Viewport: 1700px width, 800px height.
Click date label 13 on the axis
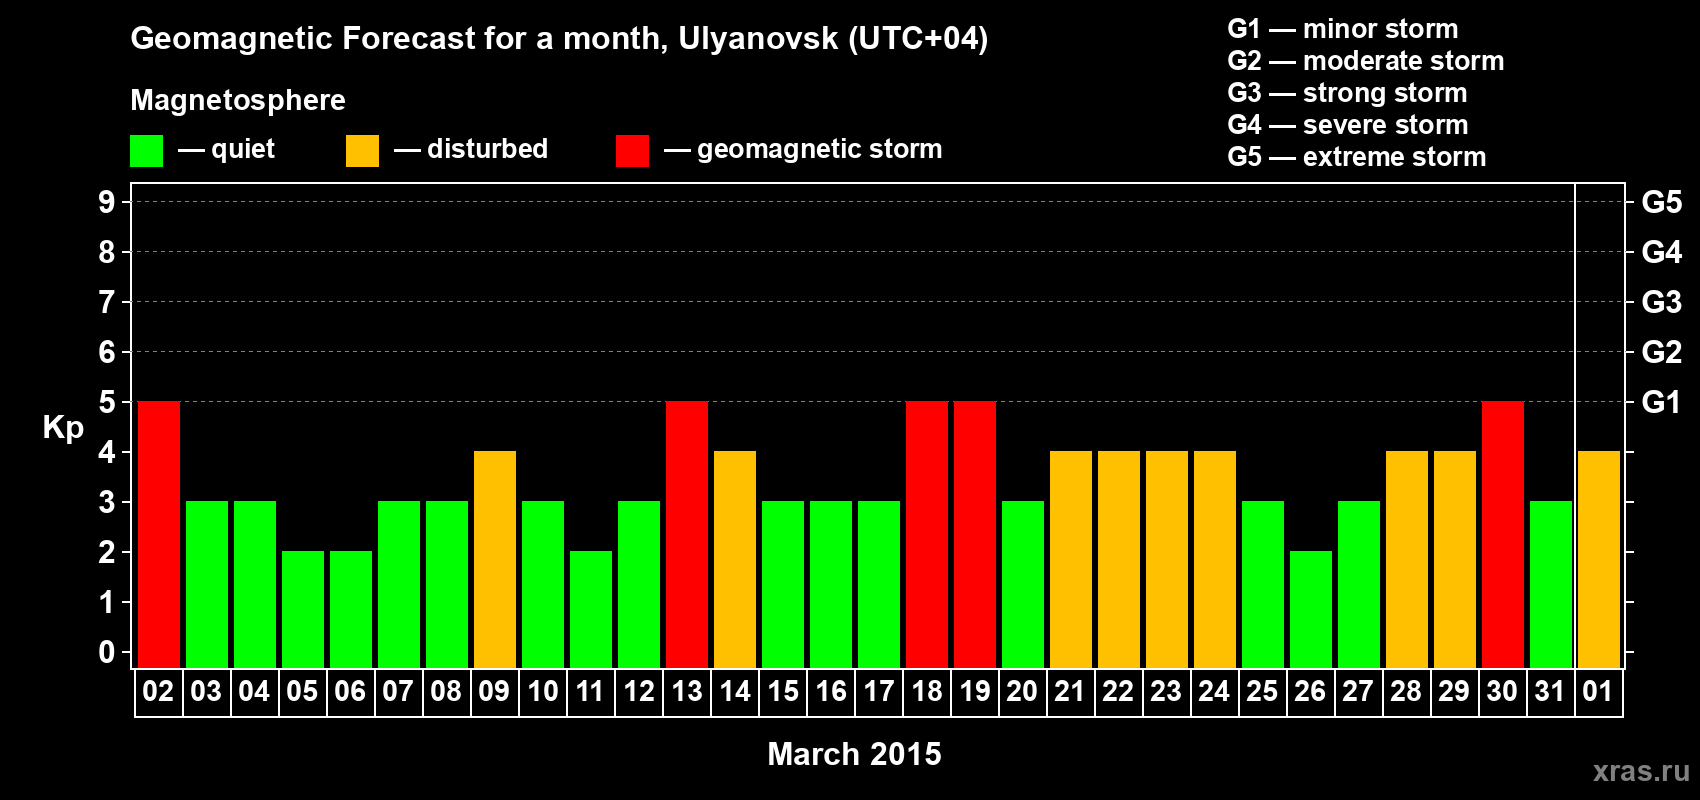687,692
